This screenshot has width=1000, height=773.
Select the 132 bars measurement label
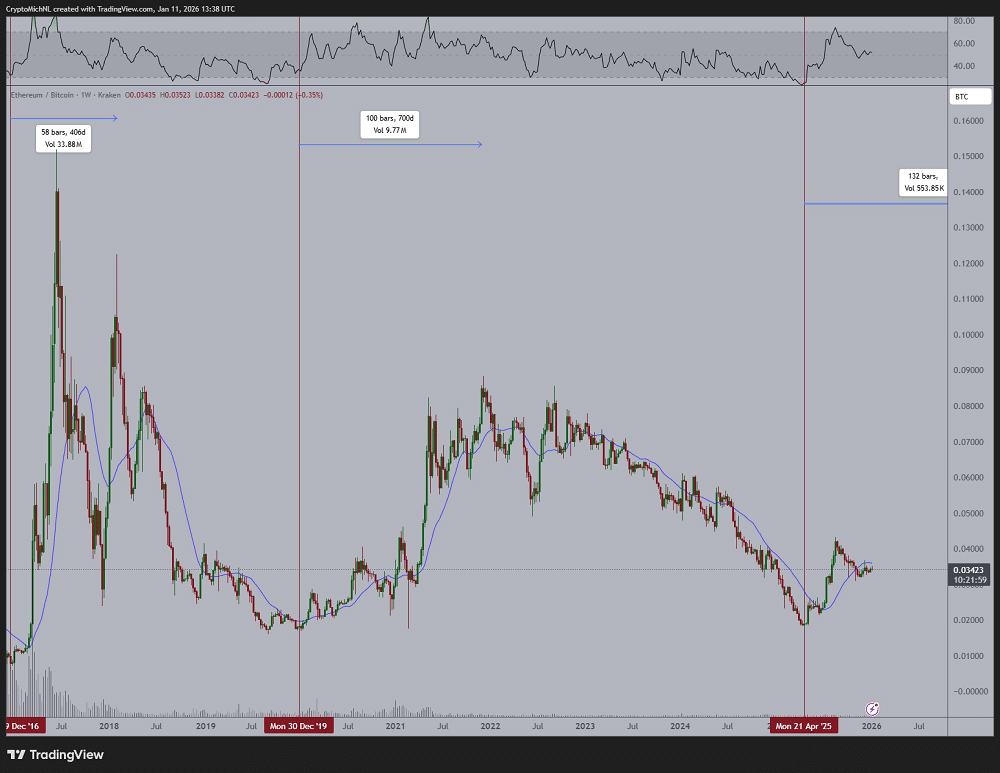coord(922,181)
